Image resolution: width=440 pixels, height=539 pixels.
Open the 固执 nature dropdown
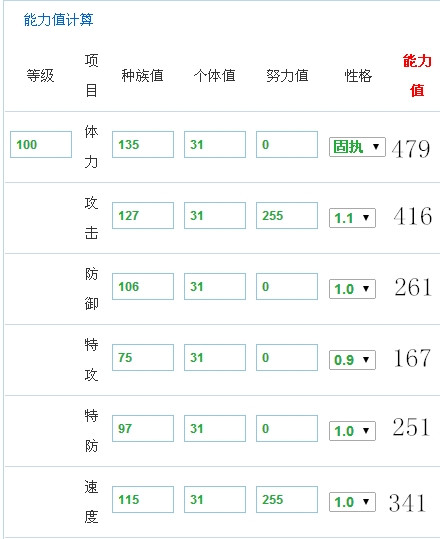[357, 147]
